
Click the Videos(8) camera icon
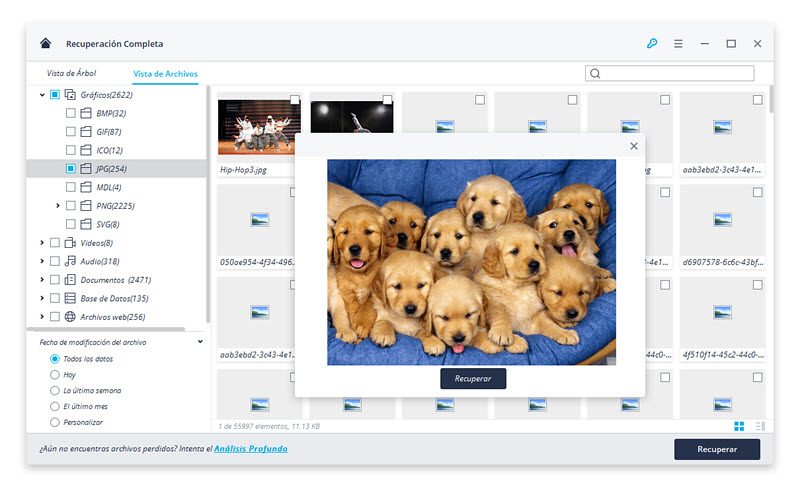pyautogui.click(x=70, y=243)
